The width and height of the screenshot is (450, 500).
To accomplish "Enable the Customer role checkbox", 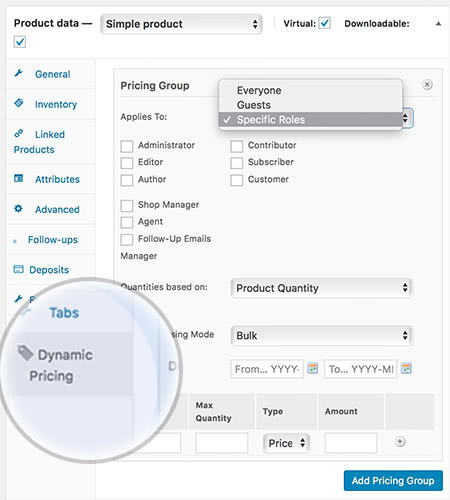I will pyautogui.click(x=237, y=180).
